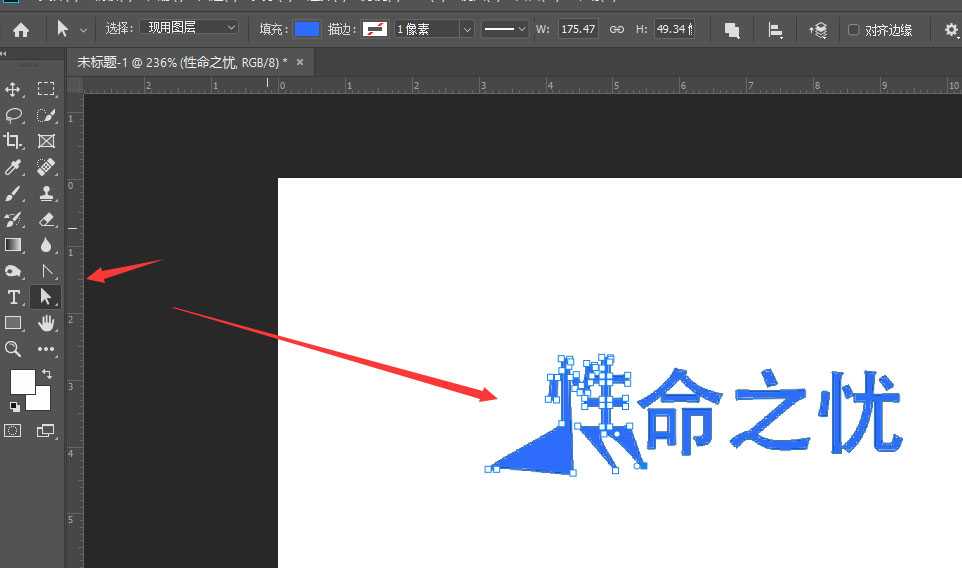
Task: Click the W width input field
Action: 578,30
